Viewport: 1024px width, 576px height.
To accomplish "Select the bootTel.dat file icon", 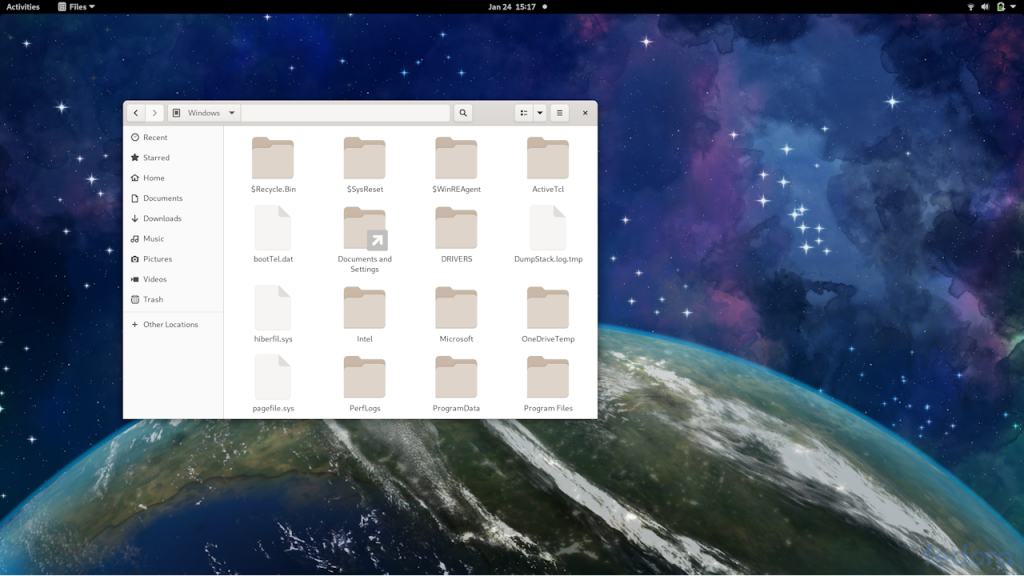I will click(273, 227).
